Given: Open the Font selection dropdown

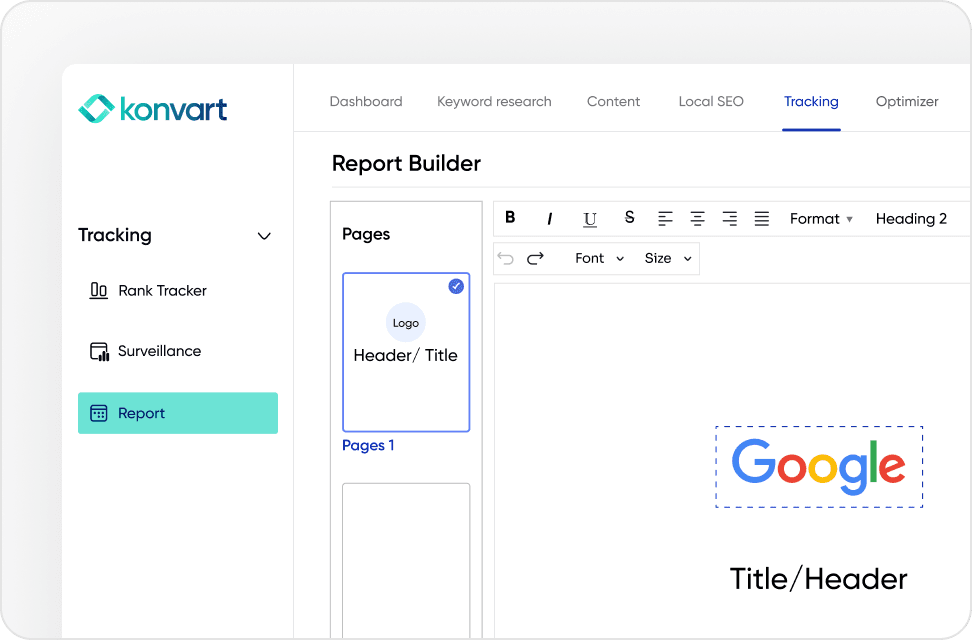Looking at the screenshot, I should 597,258.
